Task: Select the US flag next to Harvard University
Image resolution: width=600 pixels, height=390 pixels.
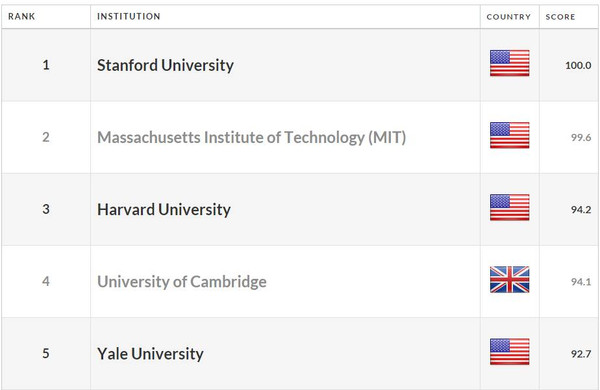Action: (x=509, y=207)
